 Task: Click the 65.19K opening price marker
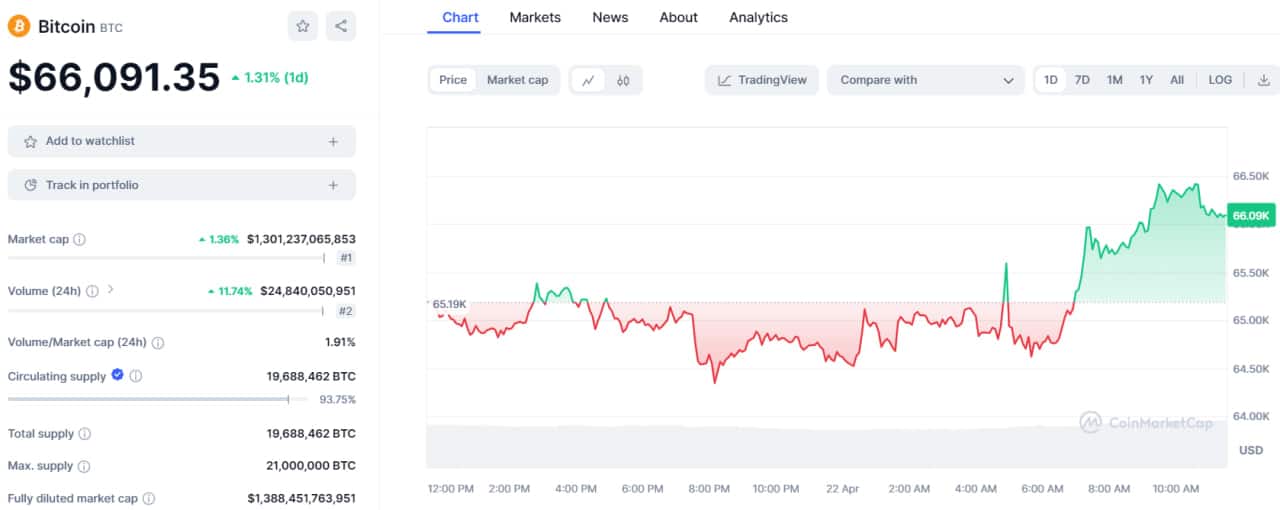[449, 303]
